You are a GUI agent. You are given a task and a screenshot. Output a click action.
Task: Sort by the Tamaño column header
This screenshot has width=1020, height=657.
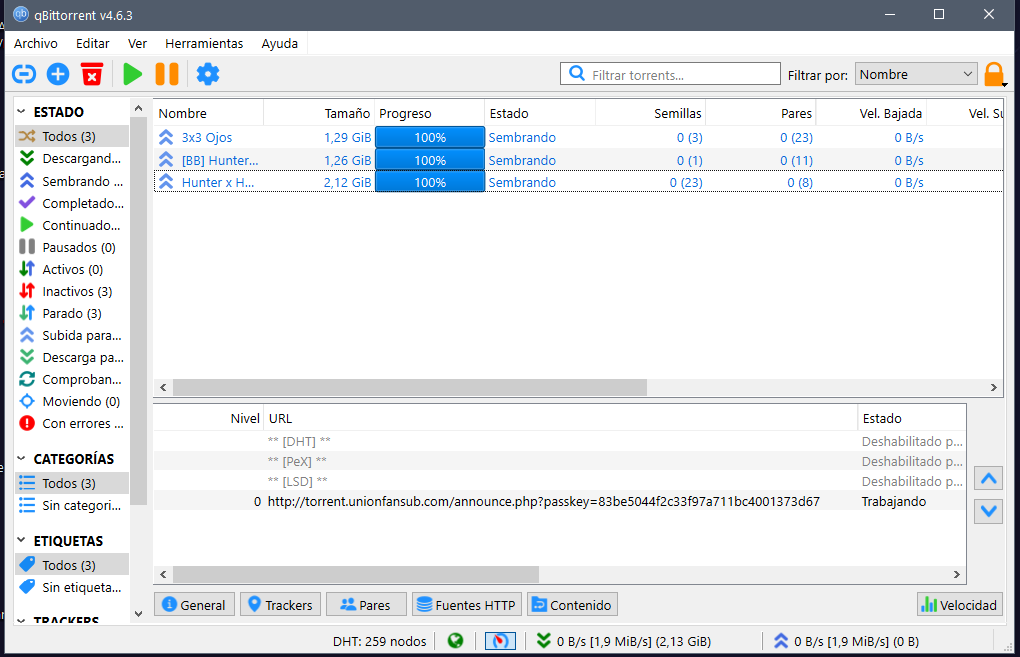319,113
